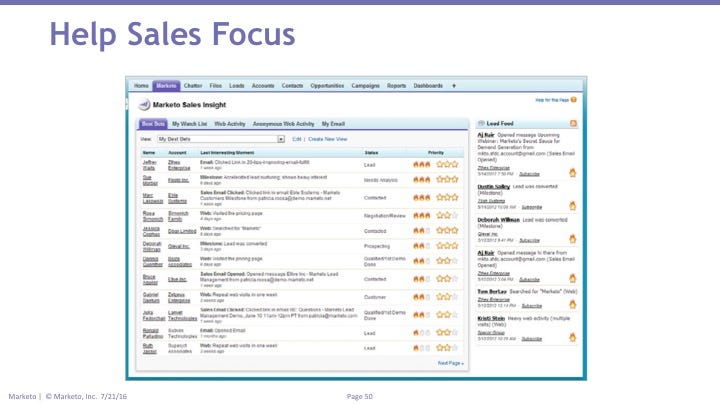This screenshot has height=405, width=720.
Task: Open the Home tab
Action: click(x=141, y=86)
